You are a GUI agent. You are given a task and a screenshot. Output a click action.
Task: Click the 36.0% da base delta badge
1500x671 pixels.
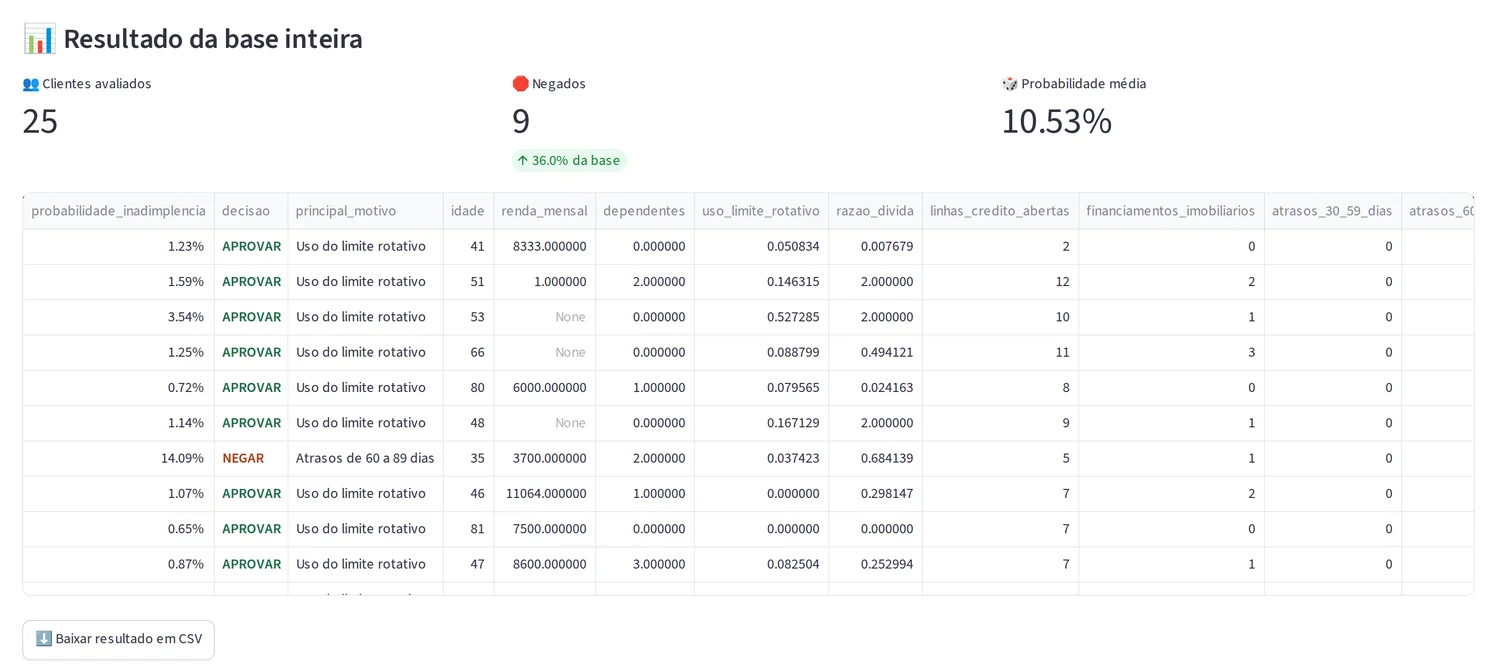point(569,160)
